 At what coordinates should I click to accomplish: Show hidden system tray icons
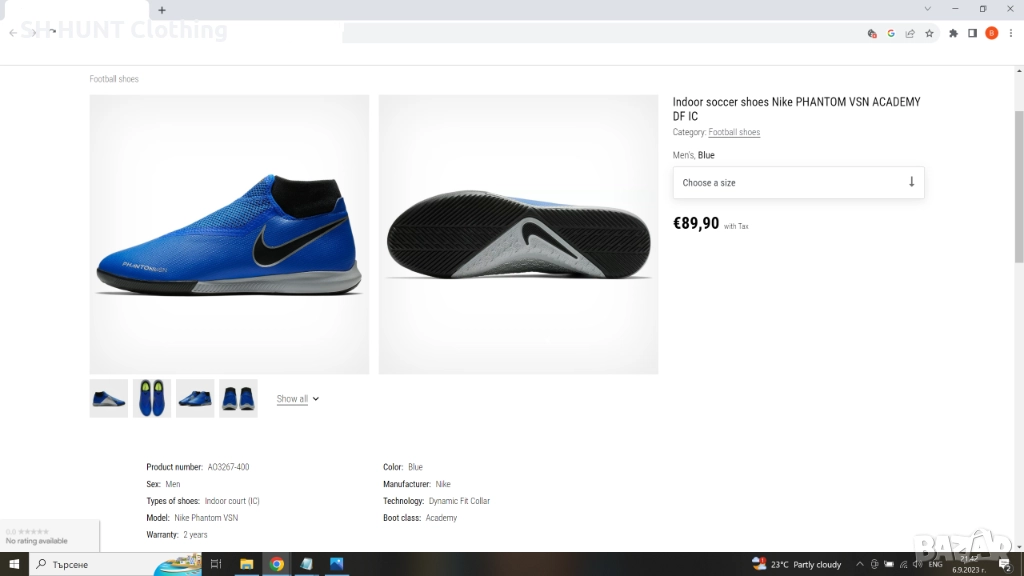coord(859,564)
